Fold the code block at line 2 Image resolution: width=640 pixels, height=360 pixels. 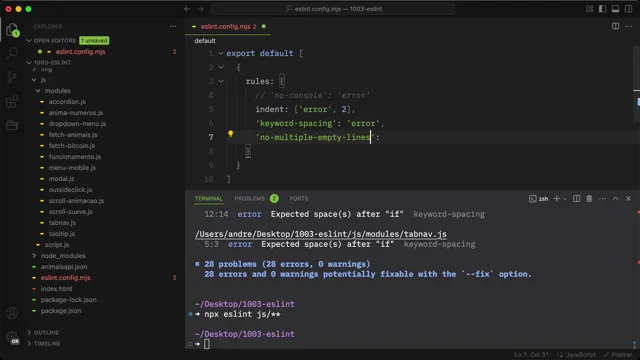click(x=221, y=67)
